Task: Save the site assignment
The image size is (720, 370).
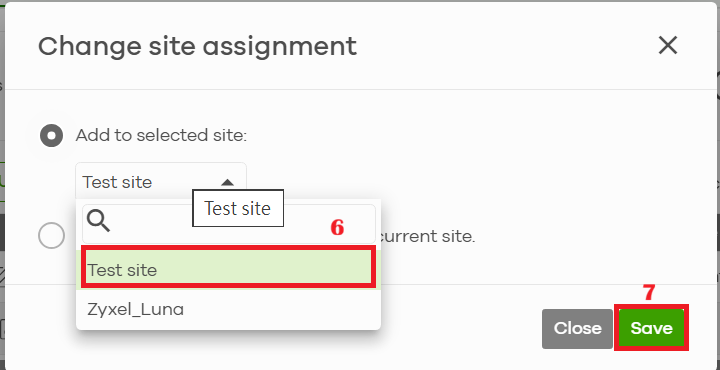Action: pos(651,328)
